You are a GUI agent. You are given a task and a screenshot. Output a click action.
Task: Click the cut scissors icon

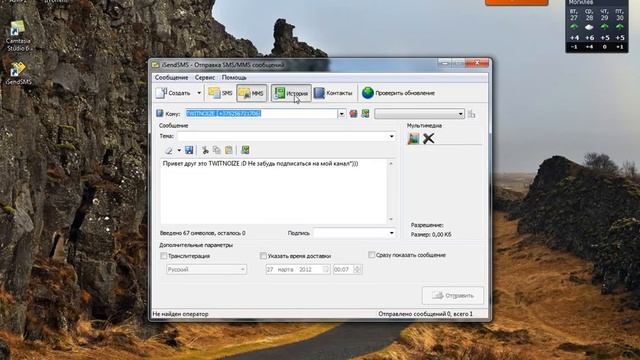[x=205, y=150]
